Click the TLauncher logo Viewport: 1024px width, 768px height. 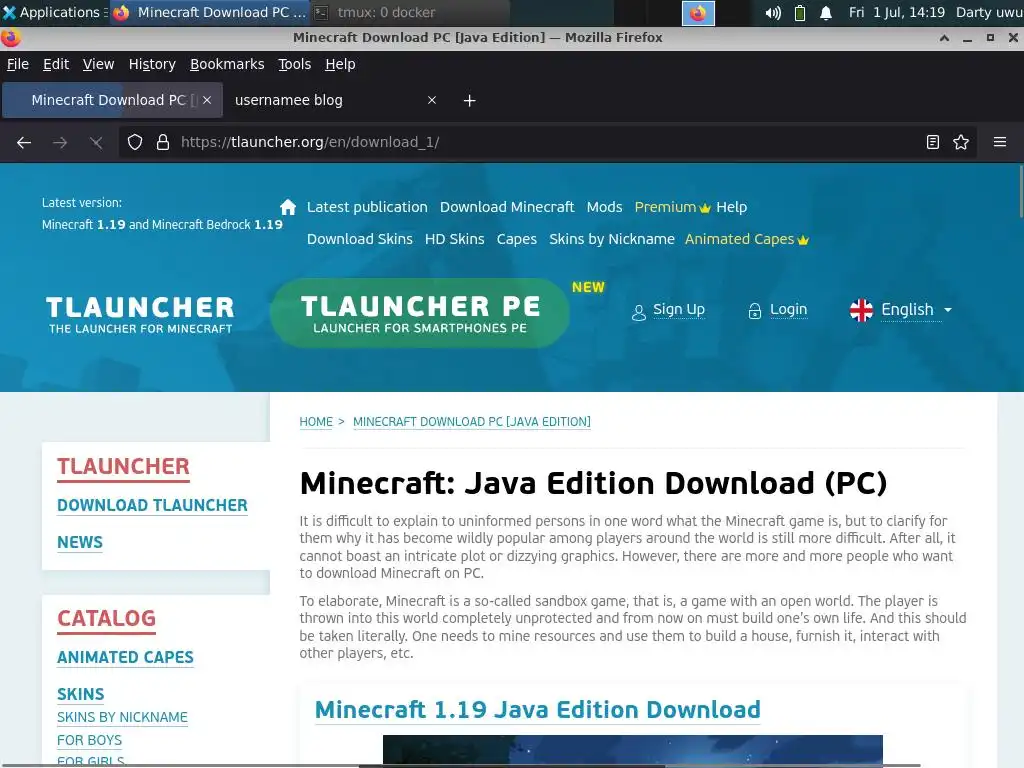(140, 315)
